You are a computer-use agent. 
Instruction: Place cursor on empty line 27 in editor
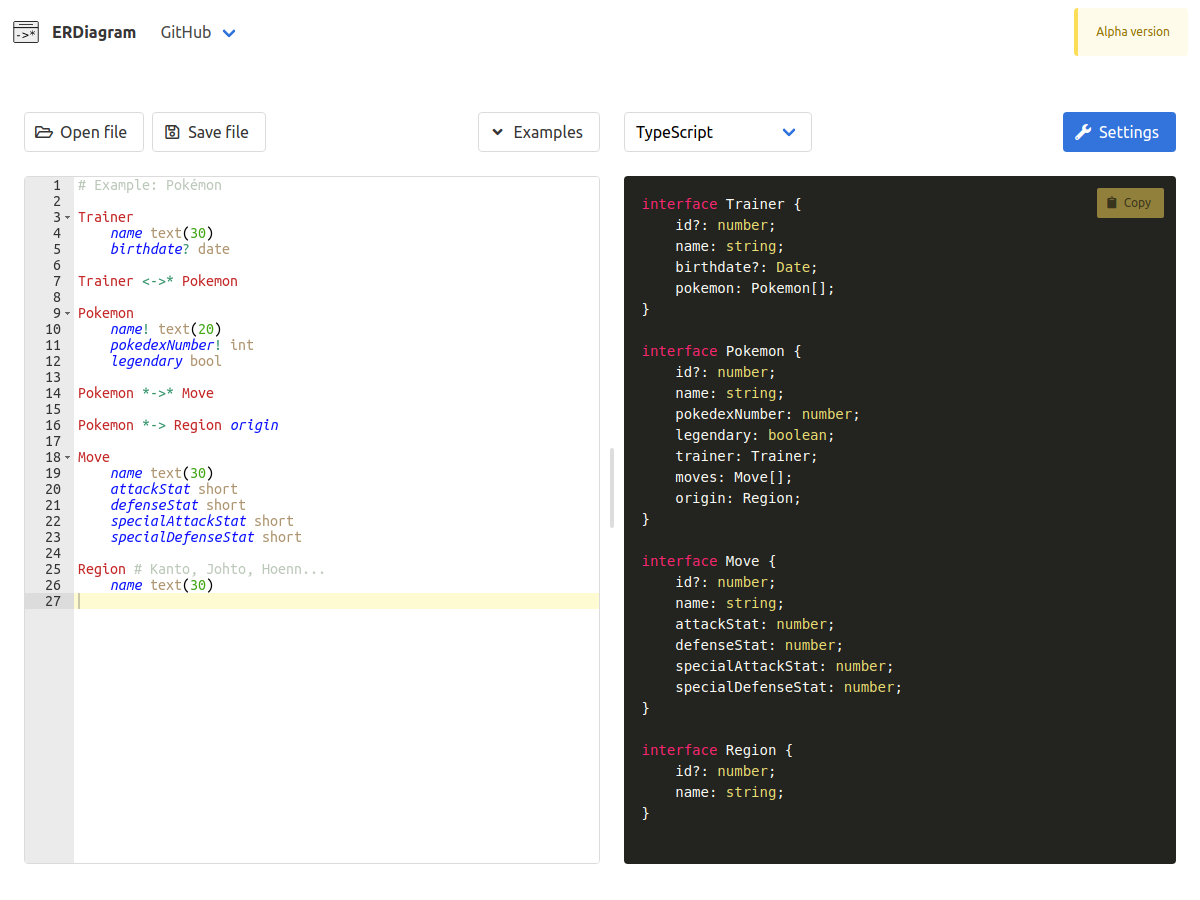coord(337,601)
